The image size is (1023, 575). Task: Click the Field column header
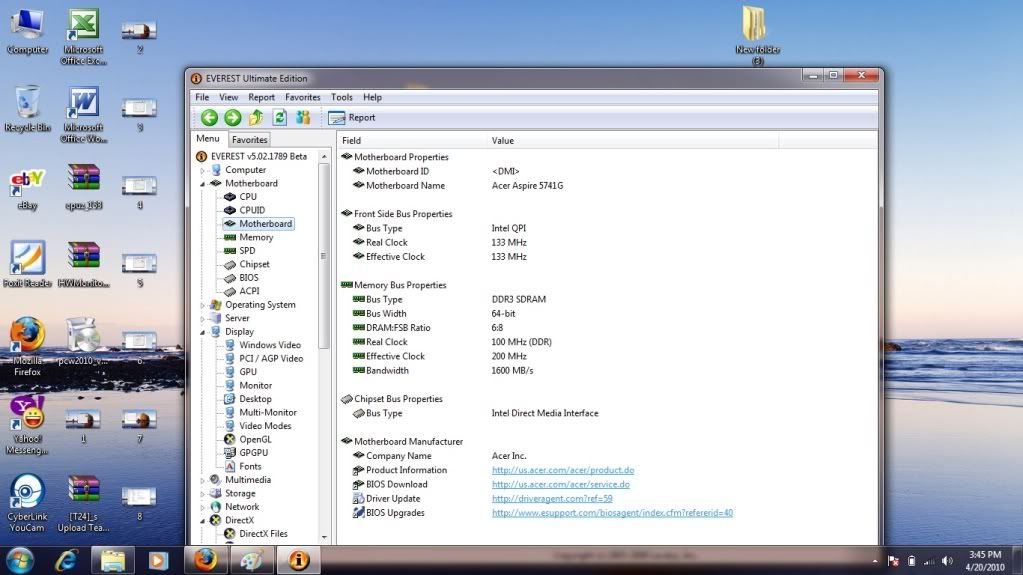point(412,140)
